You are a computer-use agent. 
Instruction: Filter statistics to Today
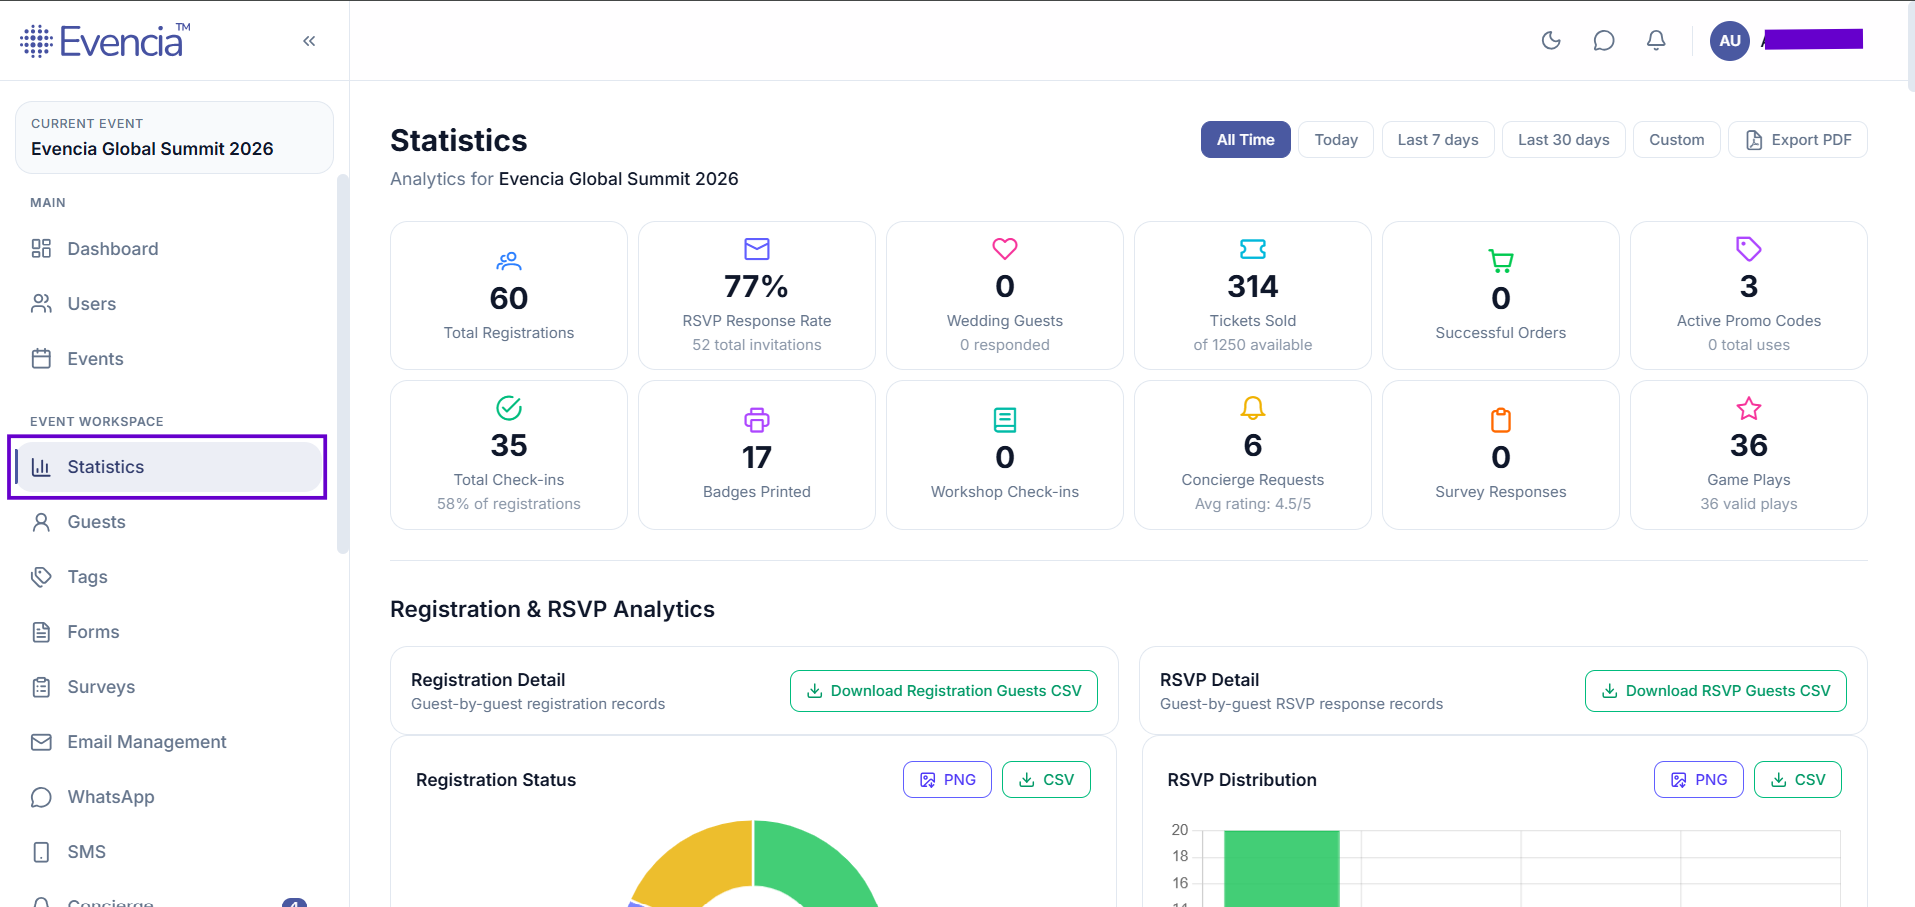point(1336,140)
